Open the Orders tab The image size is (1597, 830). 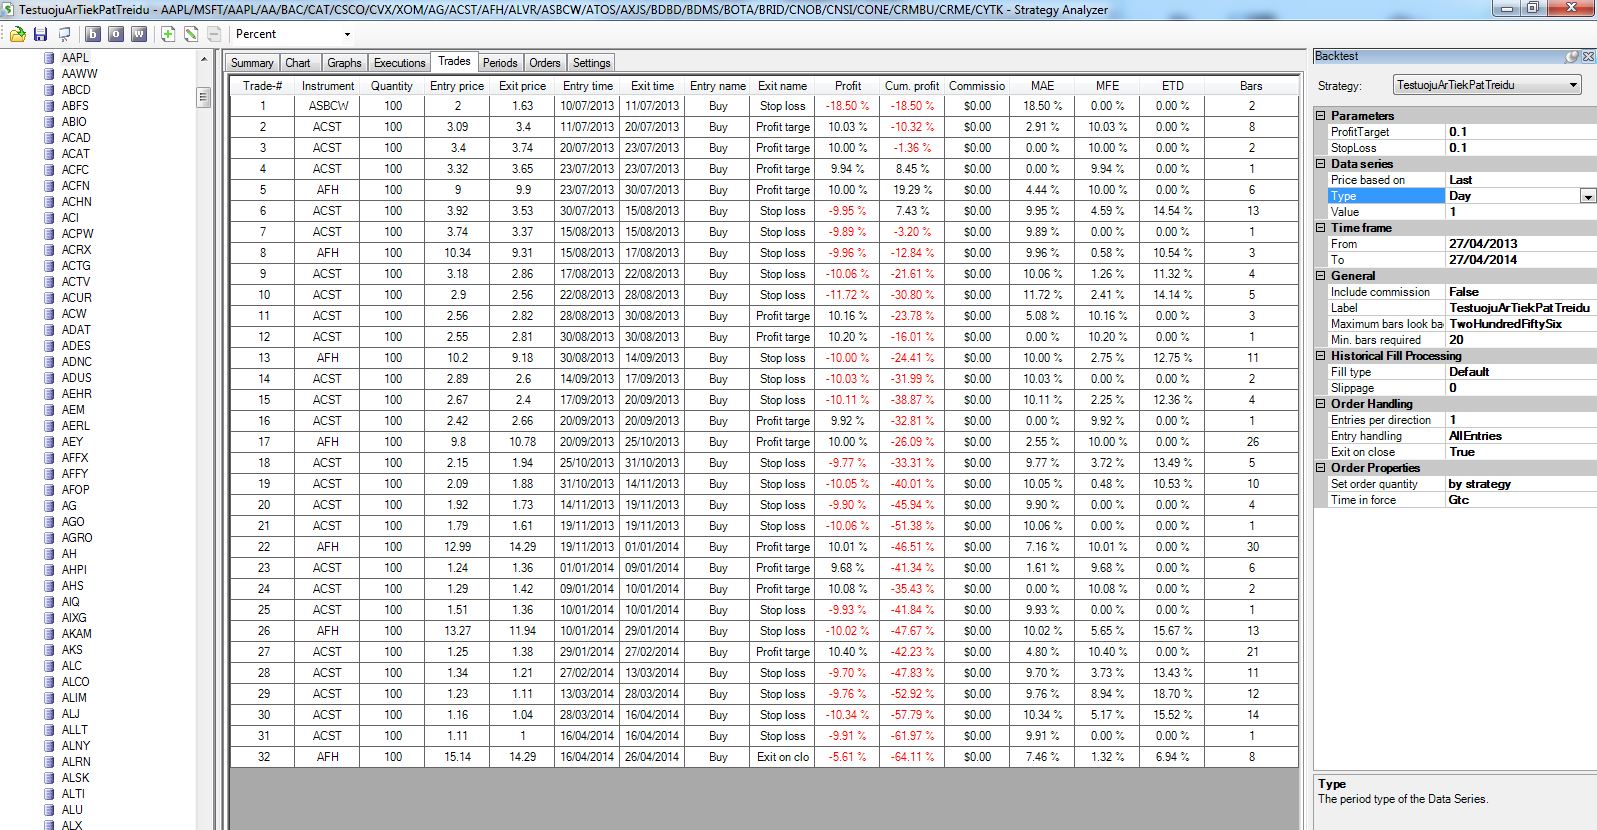(545, 63)
